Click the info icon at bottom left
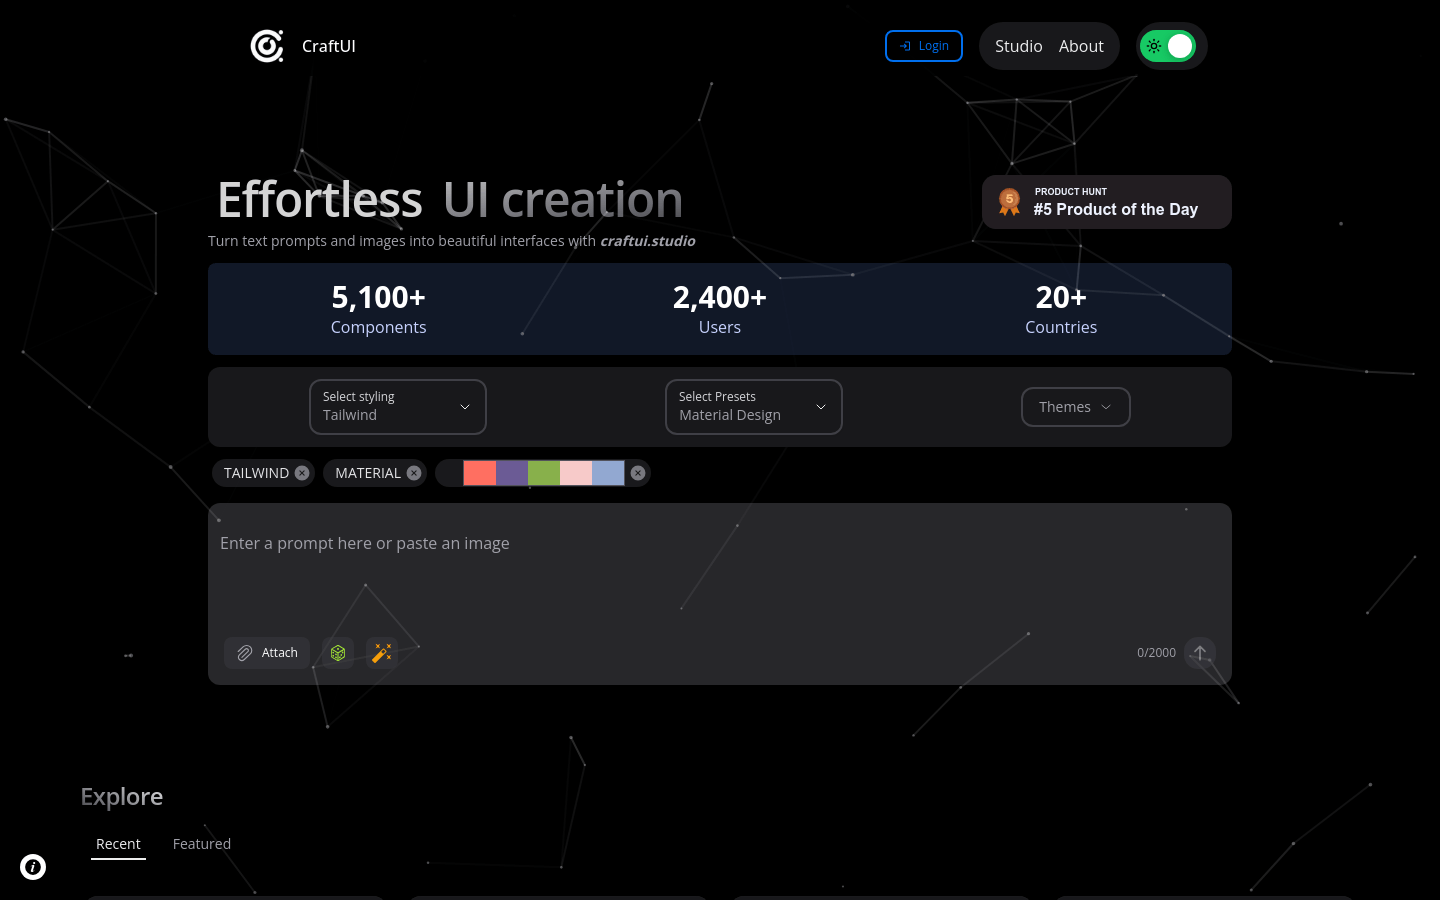1440x900 pixels. pos(33,867)
